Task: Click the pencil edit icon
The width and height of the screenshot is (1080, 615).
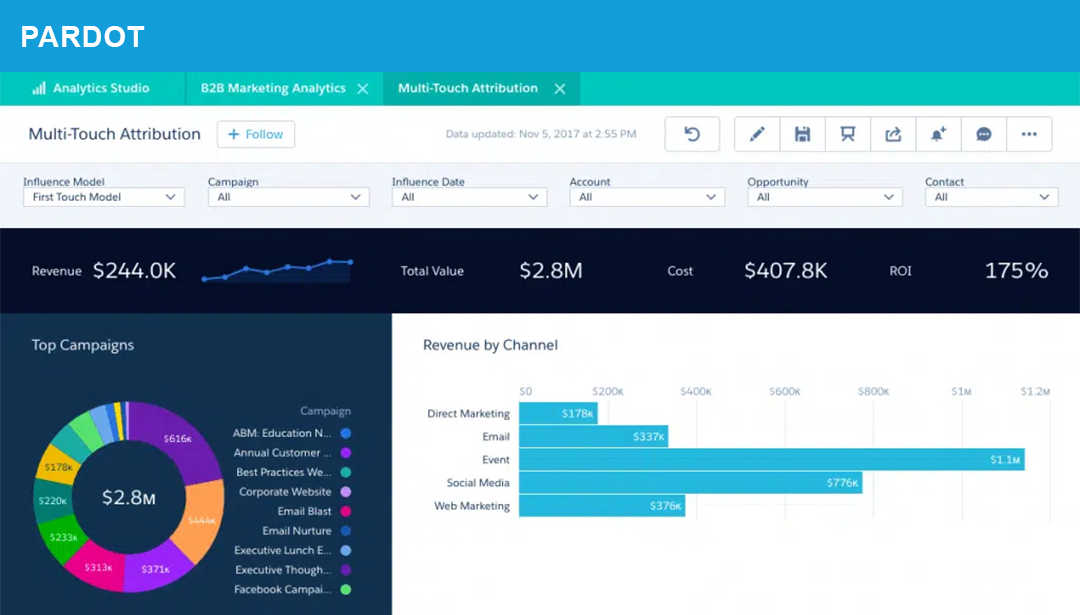Action: pyautogui.click(x=757, y=134)
